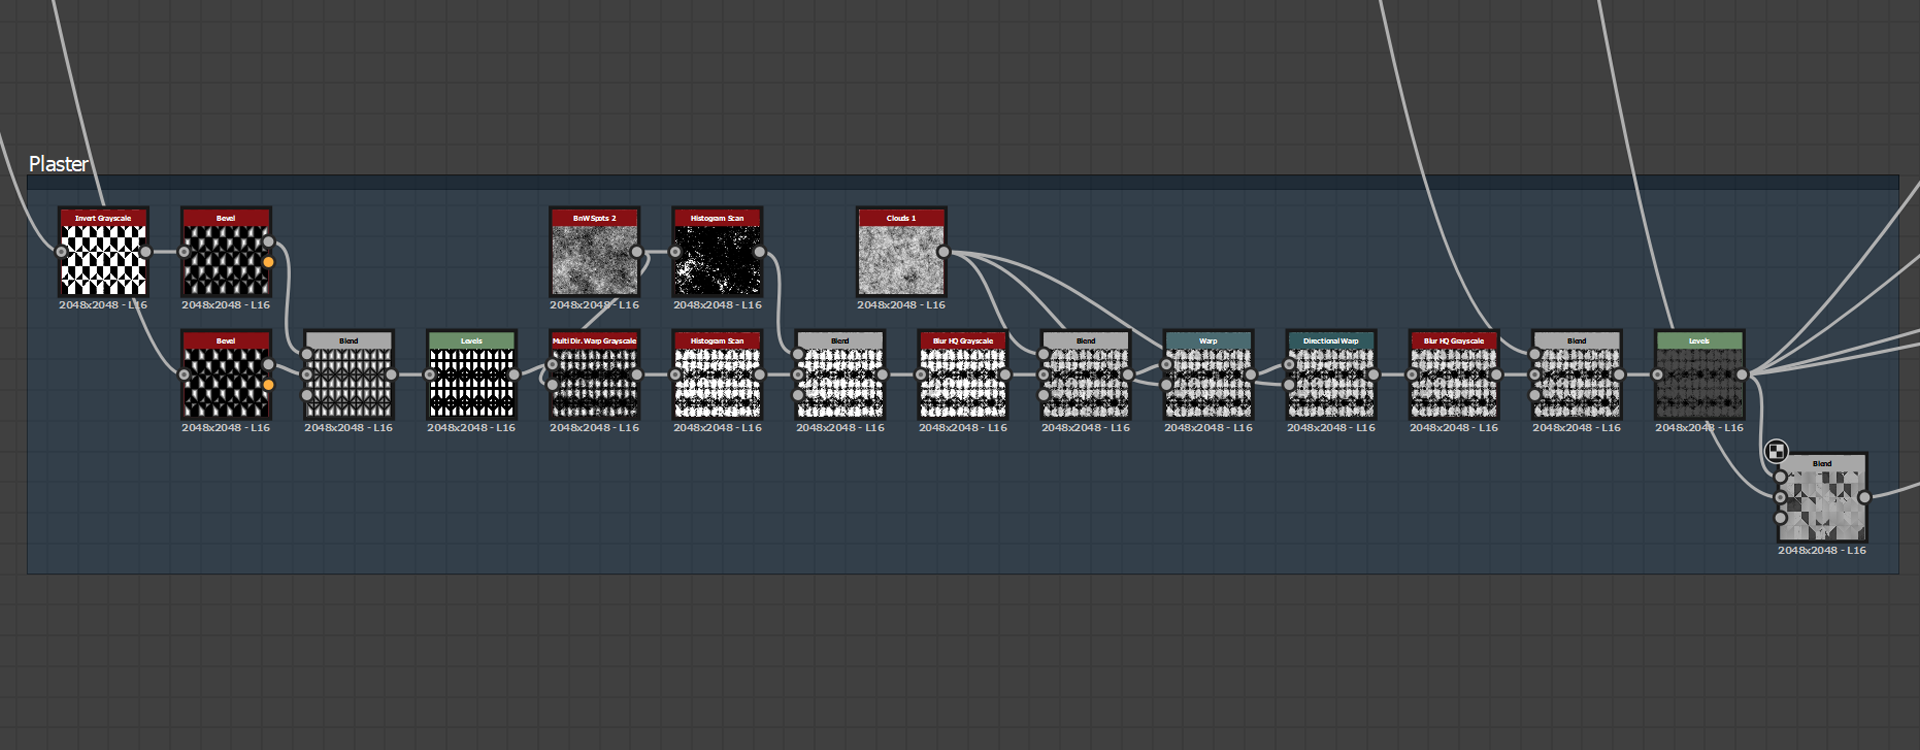Click the input connector of the Levels node left of Multi Dir. Warp

[x=429, y=375]
